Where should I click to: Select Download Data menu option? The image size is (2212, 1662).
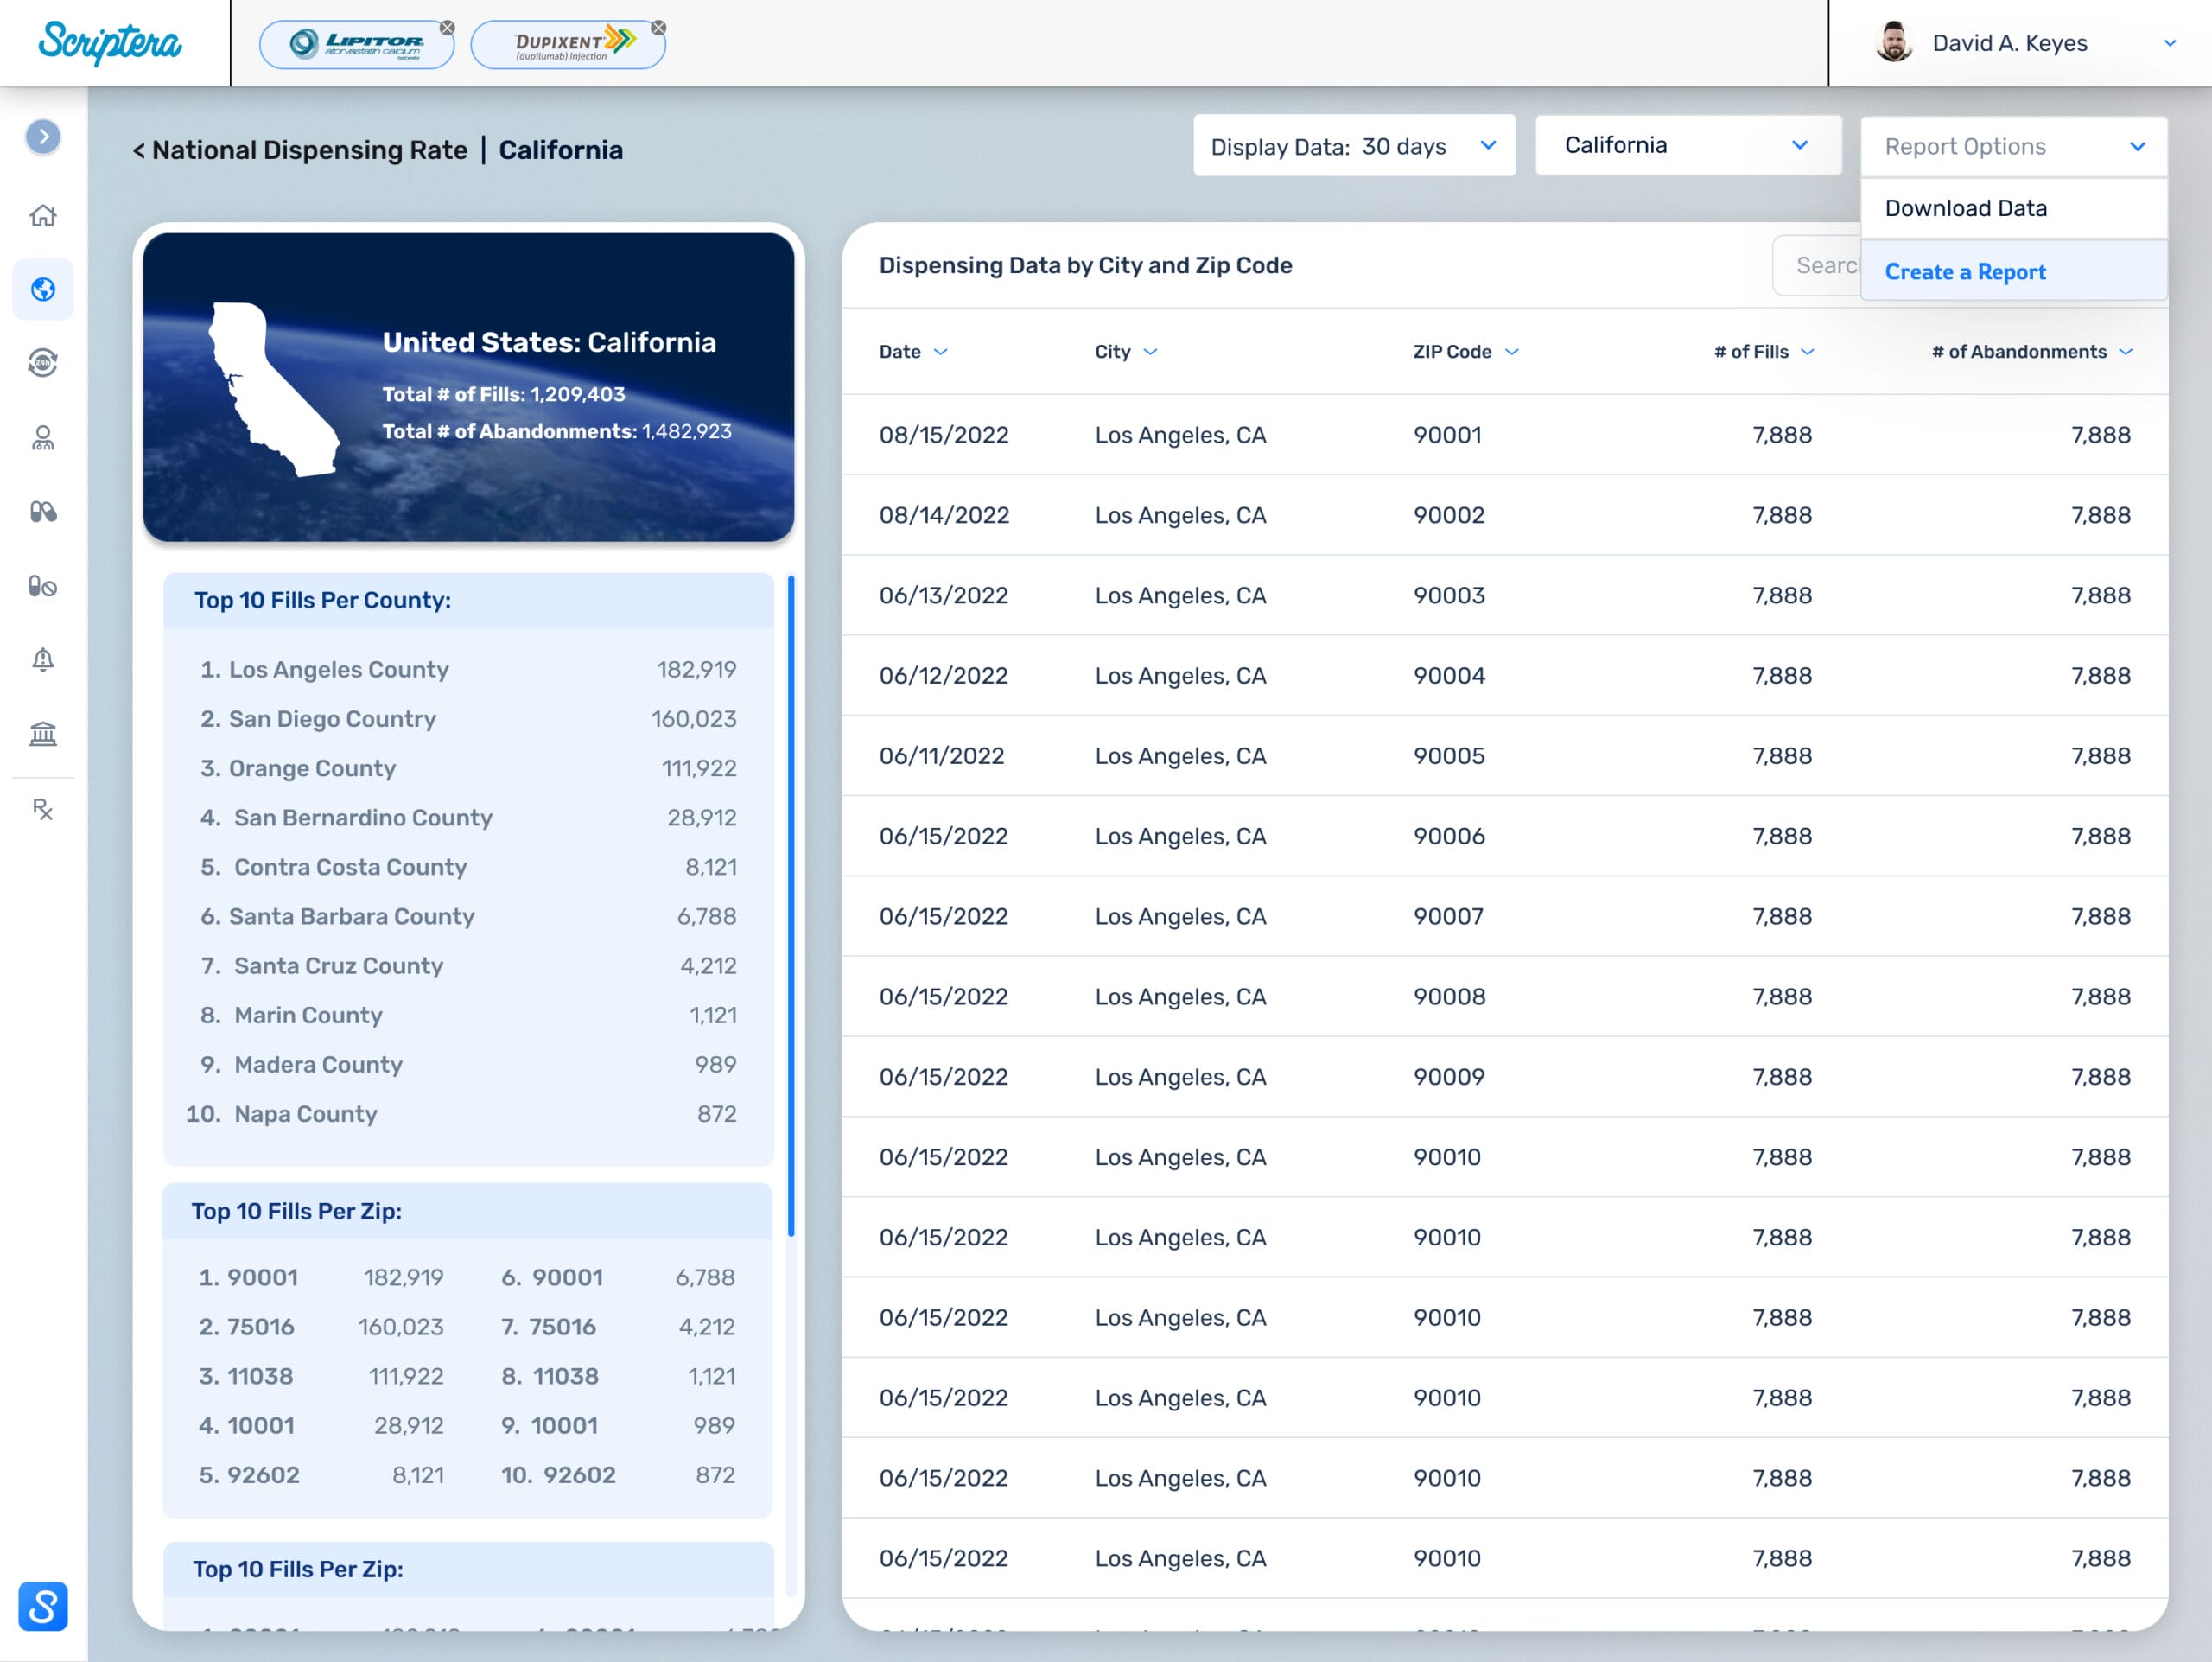coord(1965,208)
